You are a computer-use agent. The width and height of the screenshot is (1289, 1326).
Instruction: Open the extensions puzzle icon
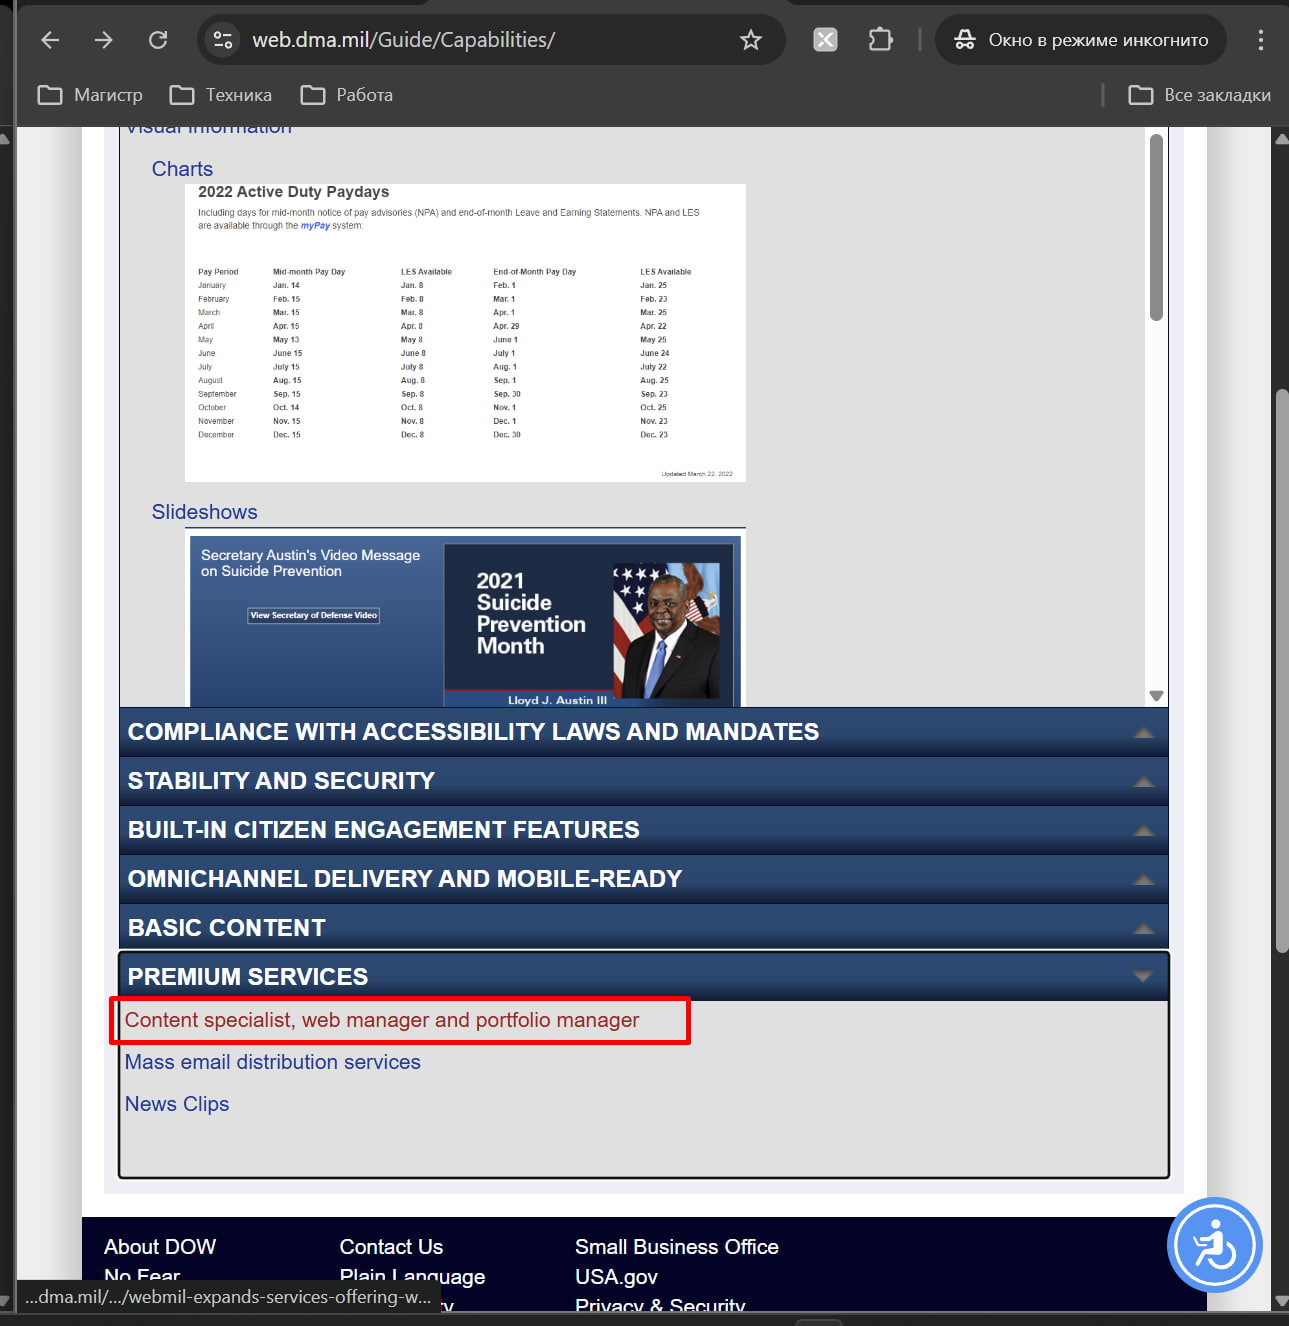880,40
